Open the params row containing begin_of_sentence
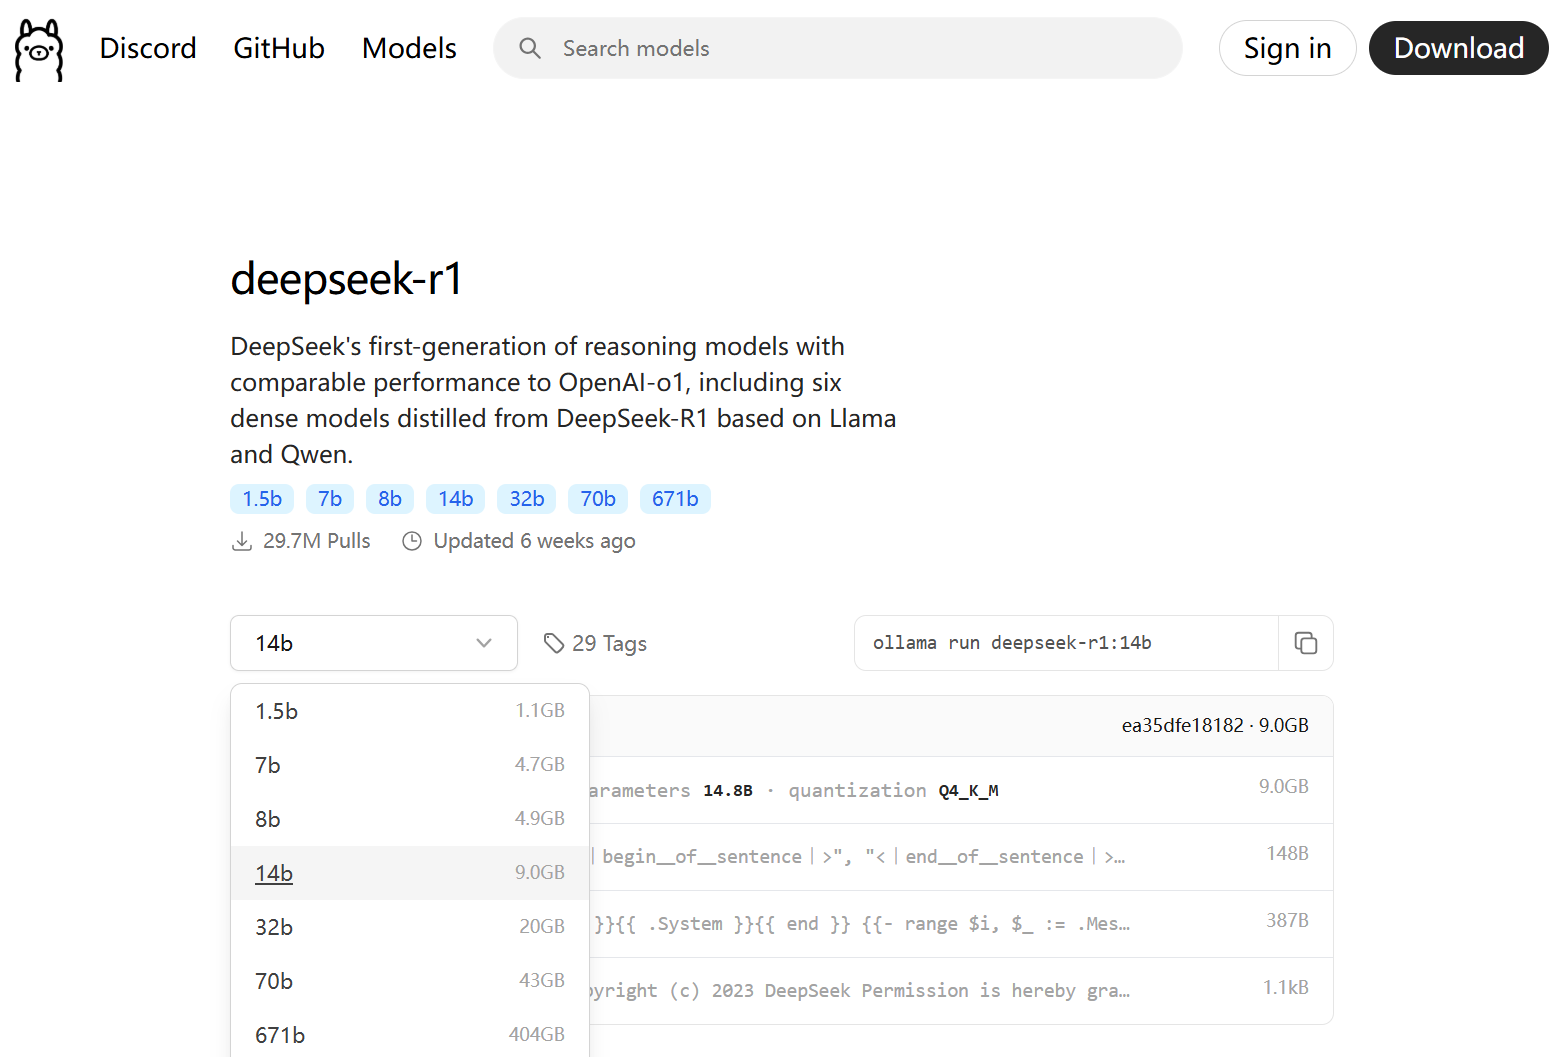Screen dimensions: 1568x1057 click(x=961, y=857)
